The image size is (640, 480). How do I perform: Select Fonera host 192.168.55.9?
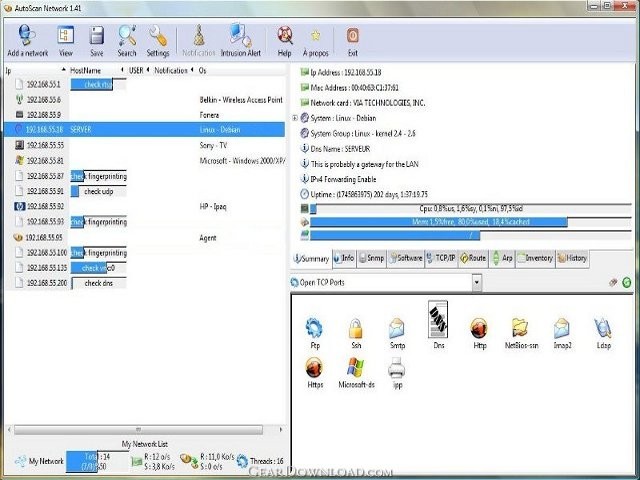[x=145, y=115]
